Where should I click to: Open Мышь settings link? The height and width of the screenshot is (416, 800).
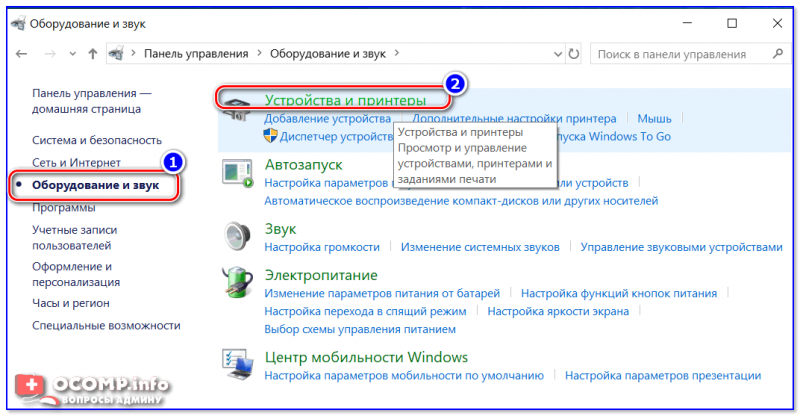[x=654, y=118]
